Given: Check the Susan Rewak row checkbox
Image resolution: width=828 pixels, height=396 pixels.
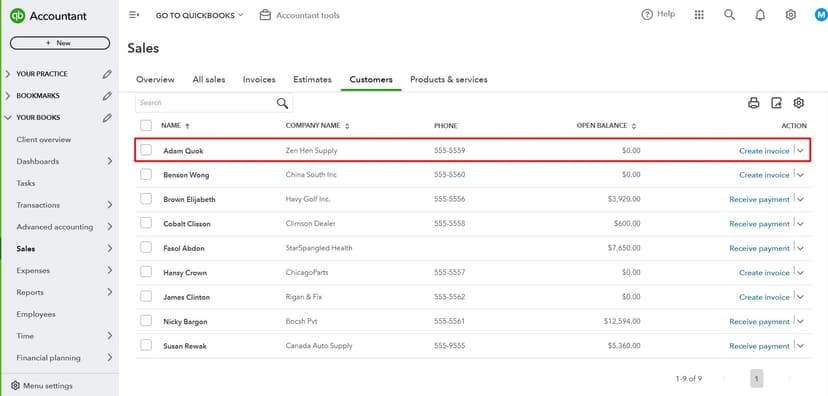Looking at the screenshot, I should pyautogui.click(x=146, y=346).
